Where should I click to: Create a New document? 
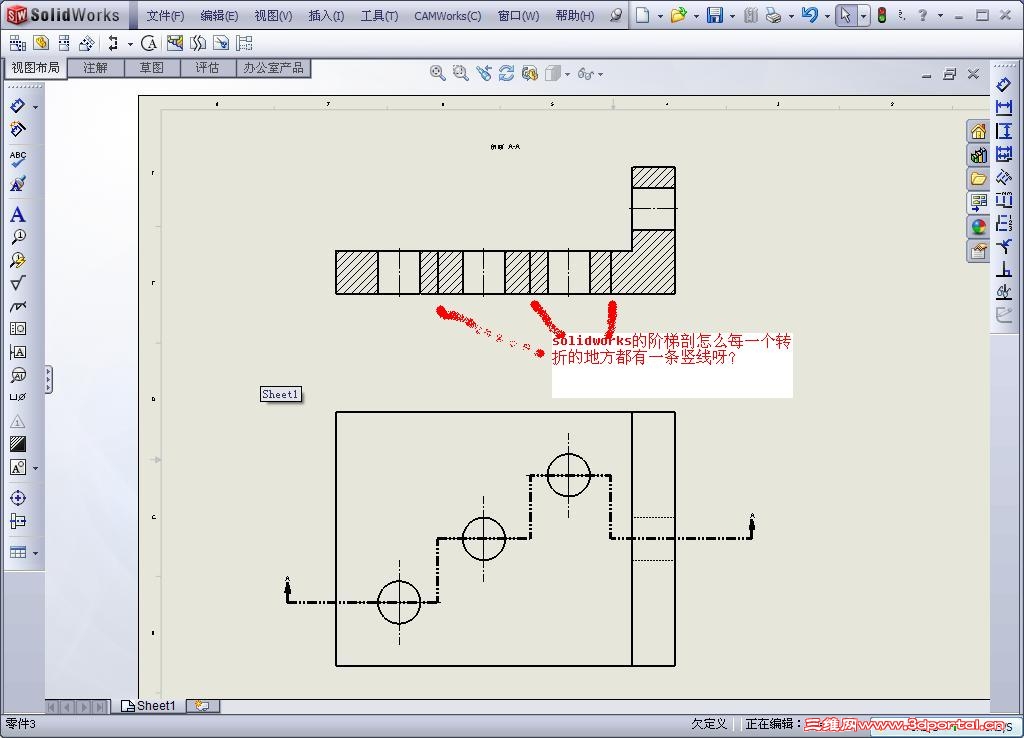(x=643, y=15)
